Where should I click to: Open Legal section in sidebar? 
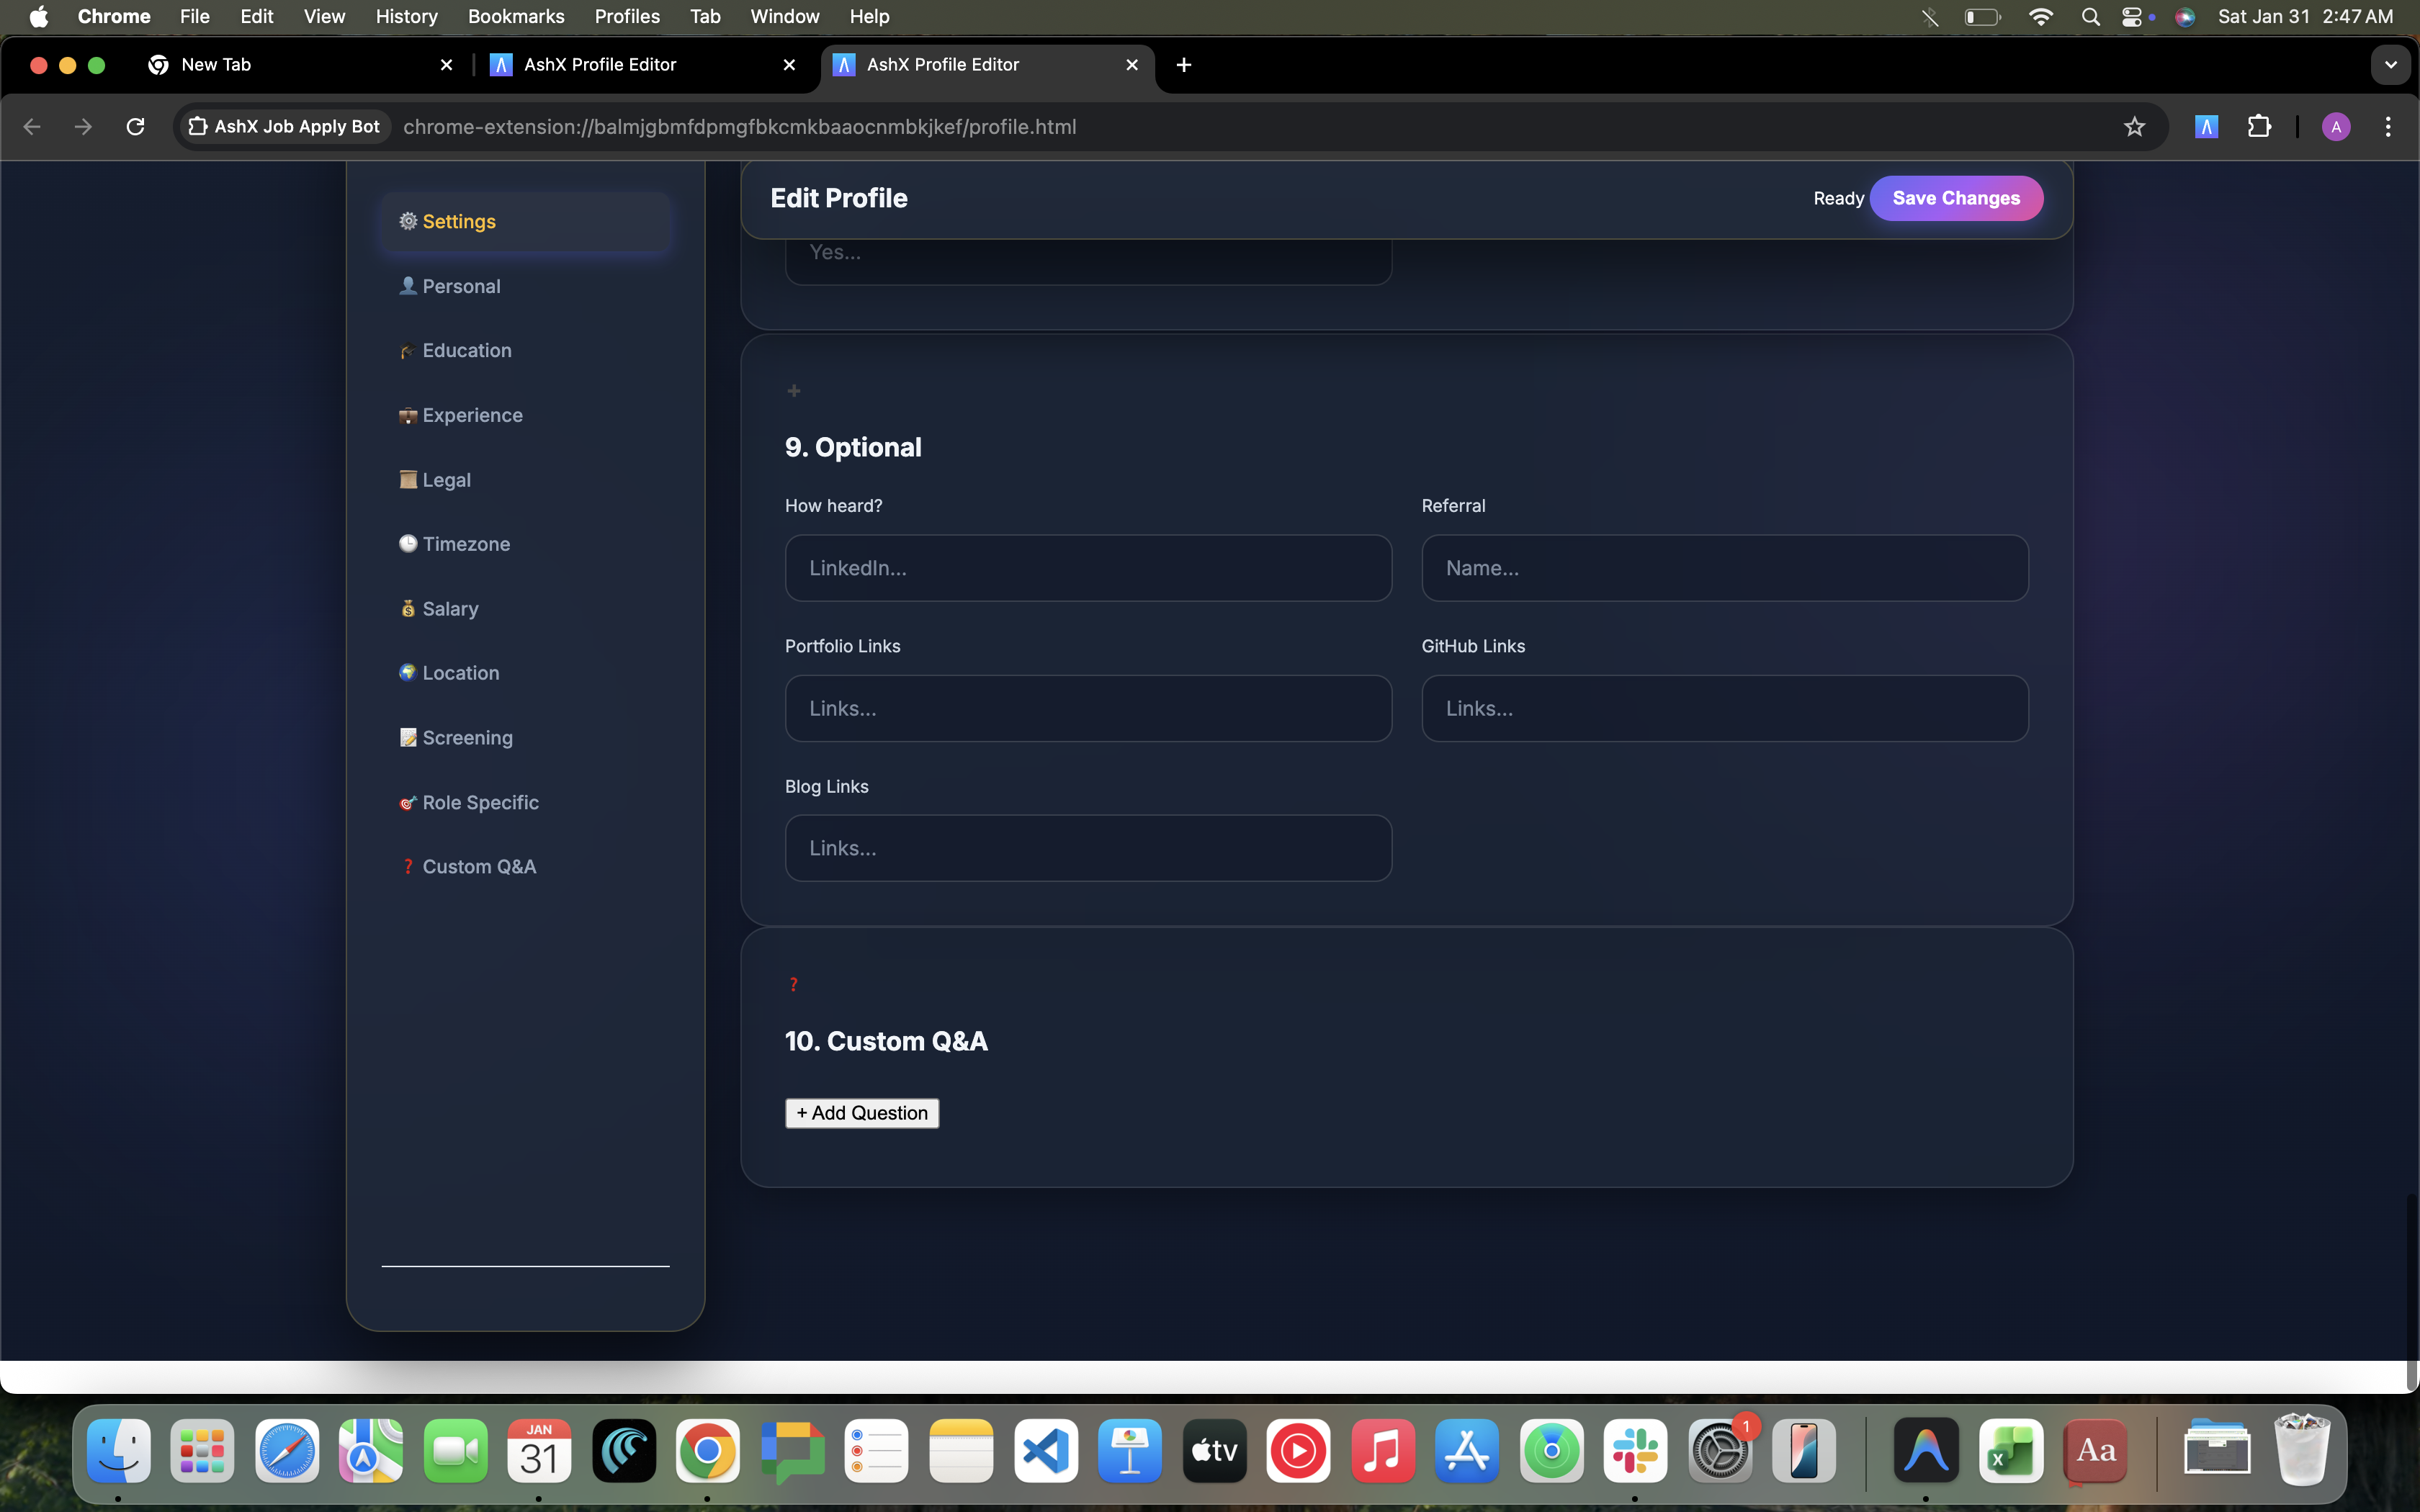pos(525,480)
